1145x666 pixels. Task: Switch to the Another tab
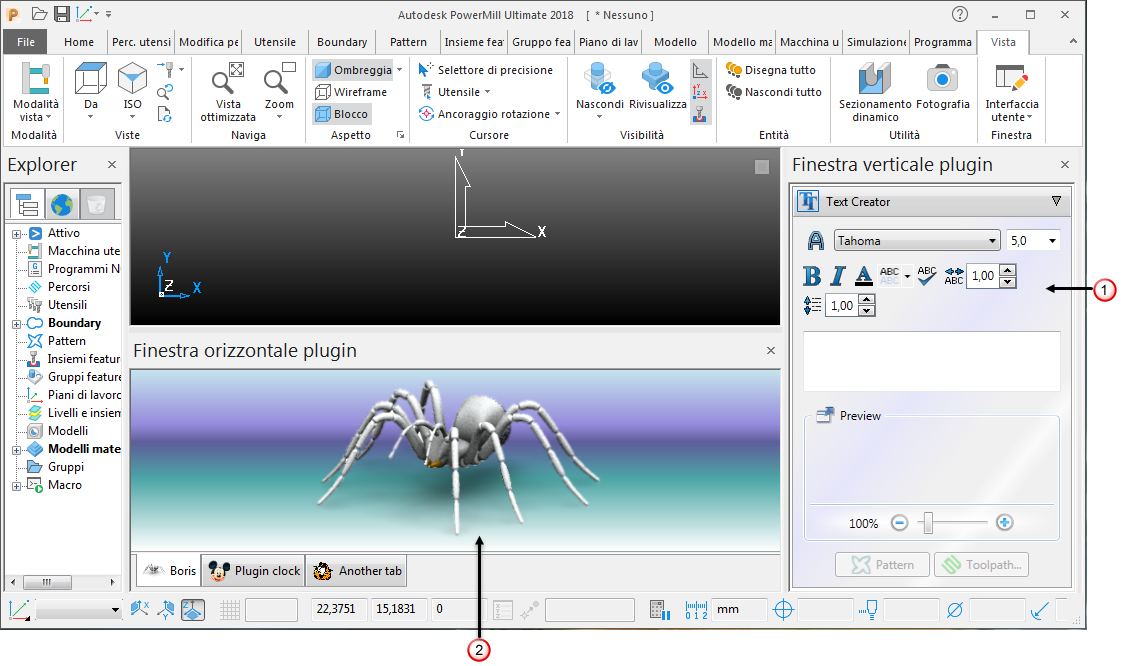356,570
